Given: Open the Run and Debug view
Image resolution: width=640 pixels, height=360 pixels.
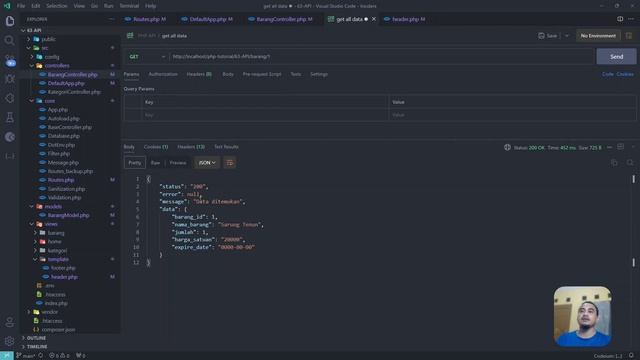Looking at the screenshot, I should (x=10, y=79).
